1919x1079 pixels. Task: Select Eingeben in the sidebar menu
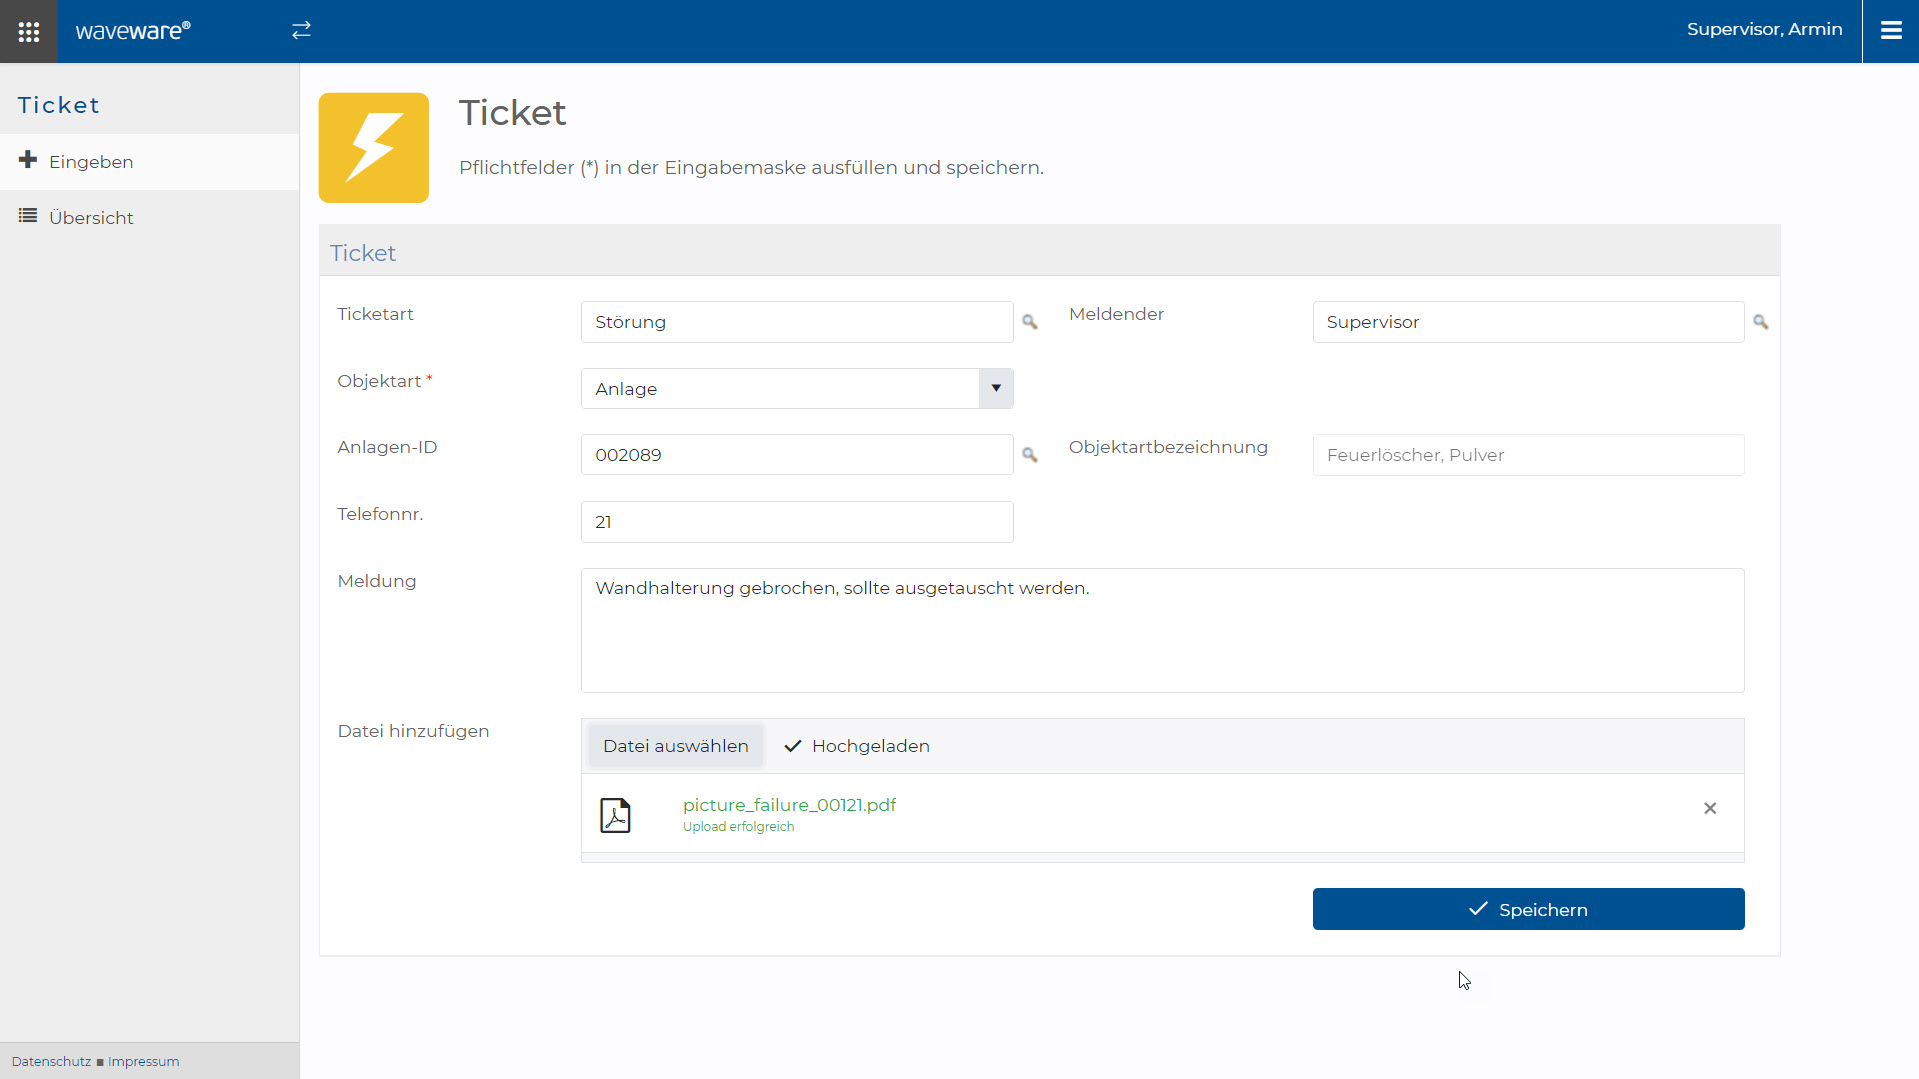pos(91,162)
